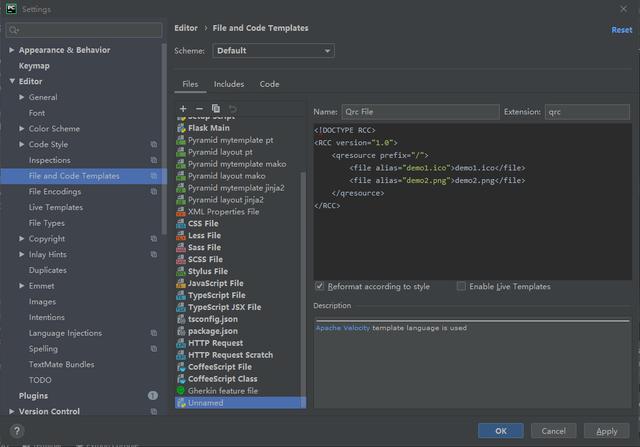Open the Scheme Default dropdown
The image size is (640, 447).
tap(273, 51)
